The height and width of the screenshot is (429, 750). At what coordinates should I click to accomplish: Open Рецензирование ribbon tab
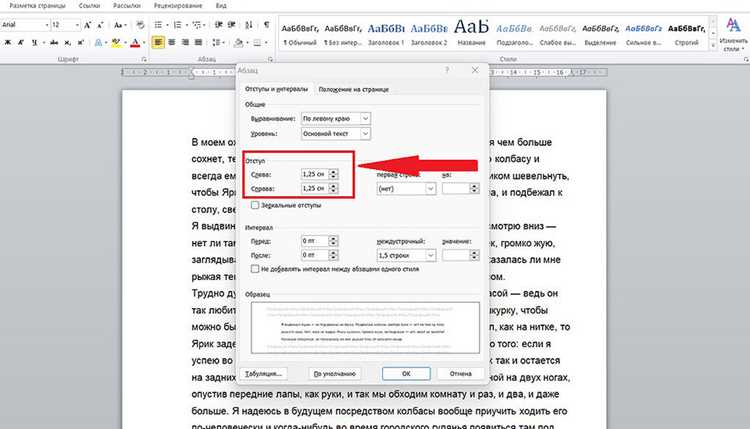click(x=178, y=6)
